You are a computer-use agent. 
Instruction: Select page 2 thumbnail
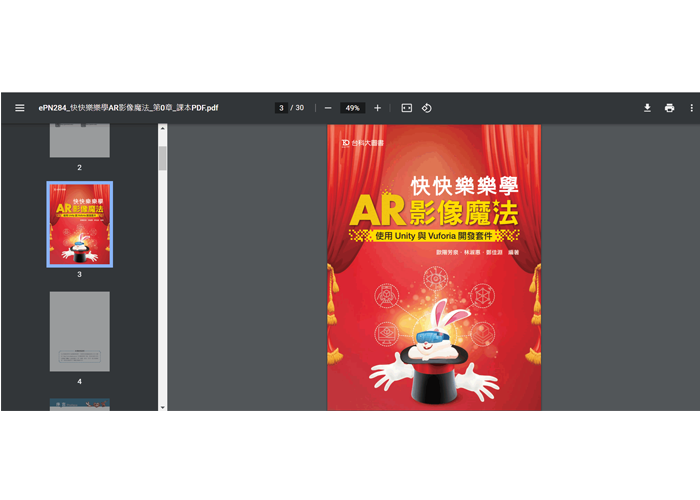[80, 141]
